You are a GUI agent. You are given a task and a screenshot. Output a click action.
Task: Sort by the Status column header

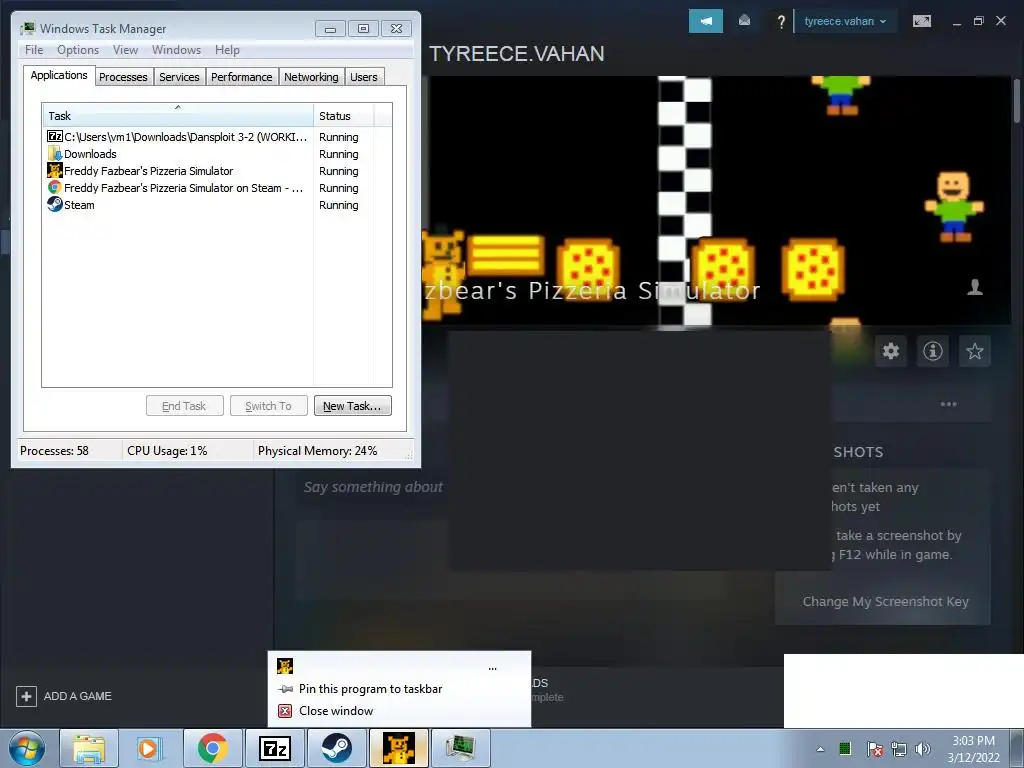(x=344, y=116)
